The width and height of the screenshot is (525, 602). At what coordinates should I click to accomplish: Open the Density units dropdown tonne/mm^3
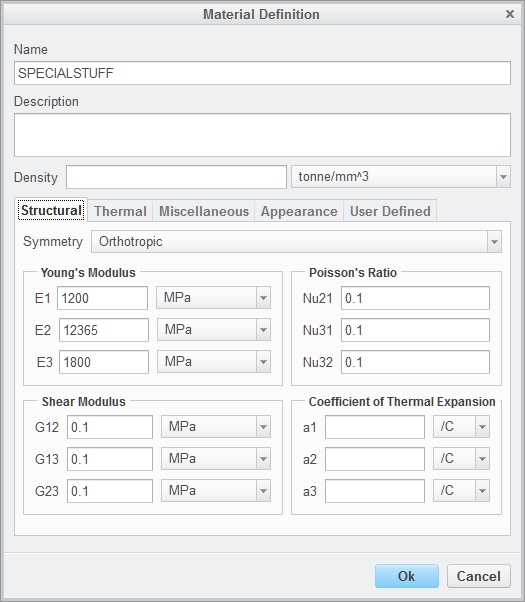point(401,177)
